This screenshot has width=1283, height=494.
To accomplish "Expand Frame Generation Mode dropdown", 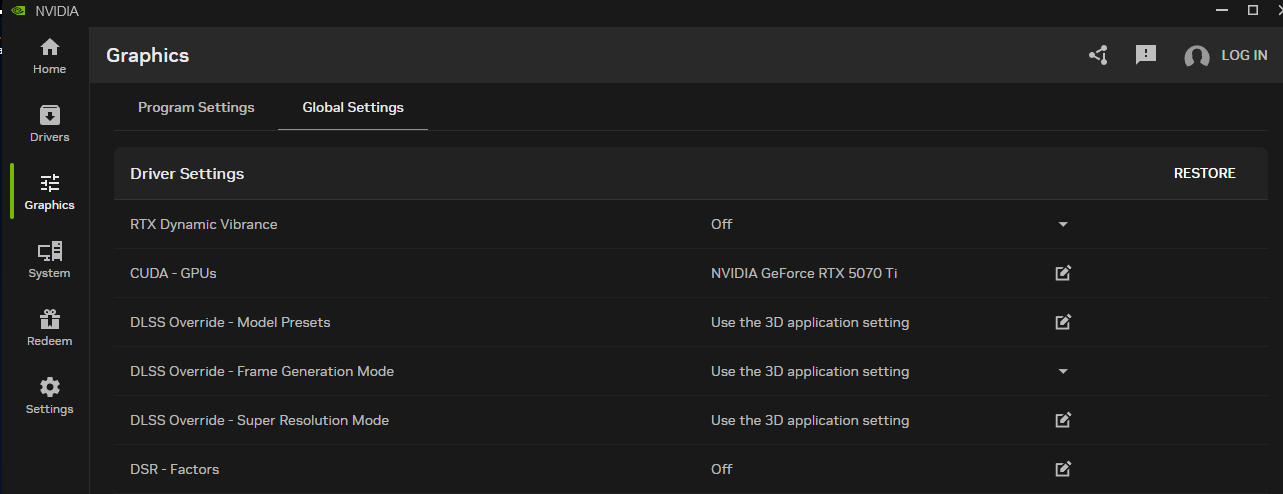I will tap(1063, 371).
